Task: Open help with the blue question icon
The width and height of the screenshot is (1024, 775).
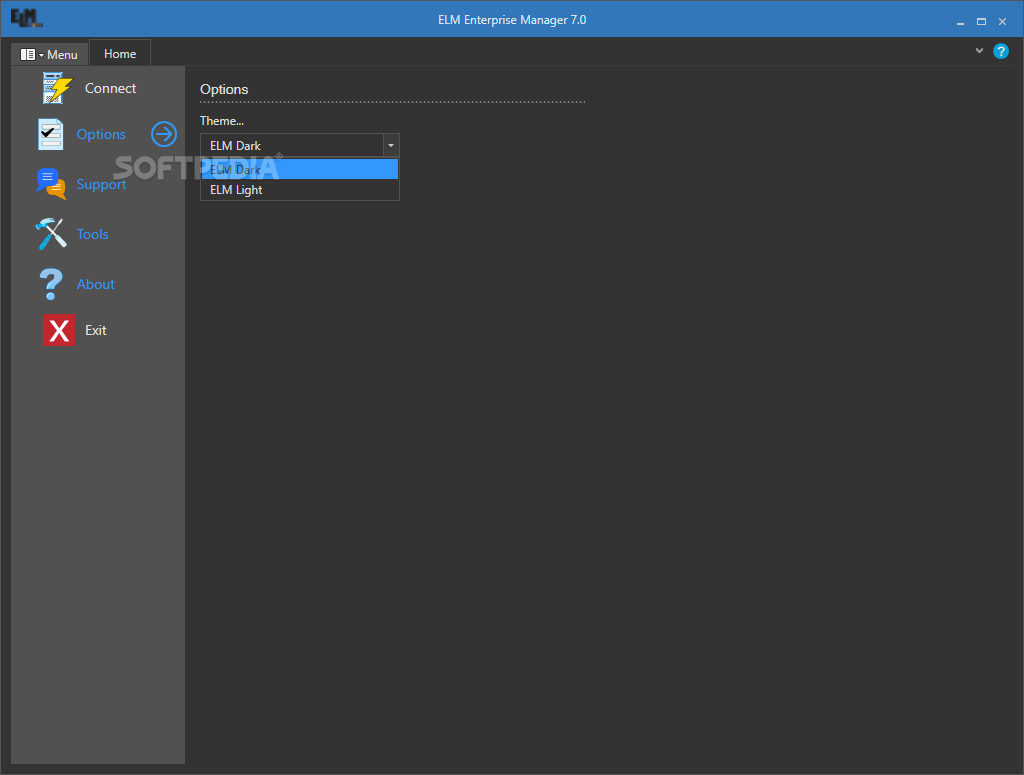Action: click(x=1000, y=51)
